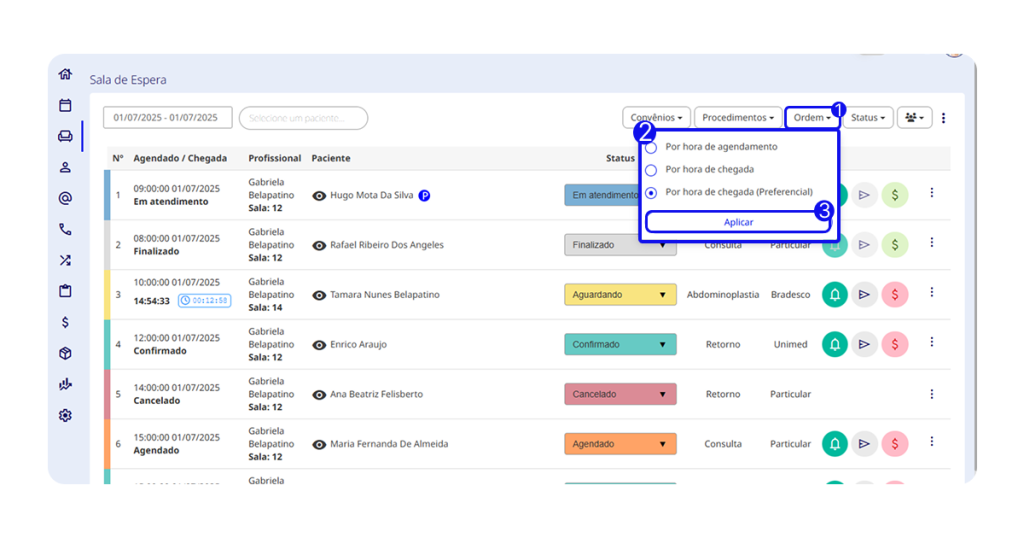Click the Abdominoplastia procedure text
Viewport: 1024px width, 538px height.
(x=723, y=294)
